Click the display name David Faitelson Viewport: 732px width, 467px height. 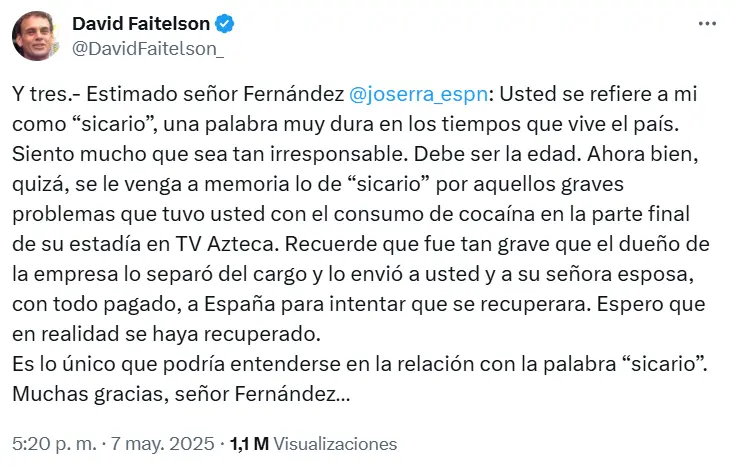141,23
